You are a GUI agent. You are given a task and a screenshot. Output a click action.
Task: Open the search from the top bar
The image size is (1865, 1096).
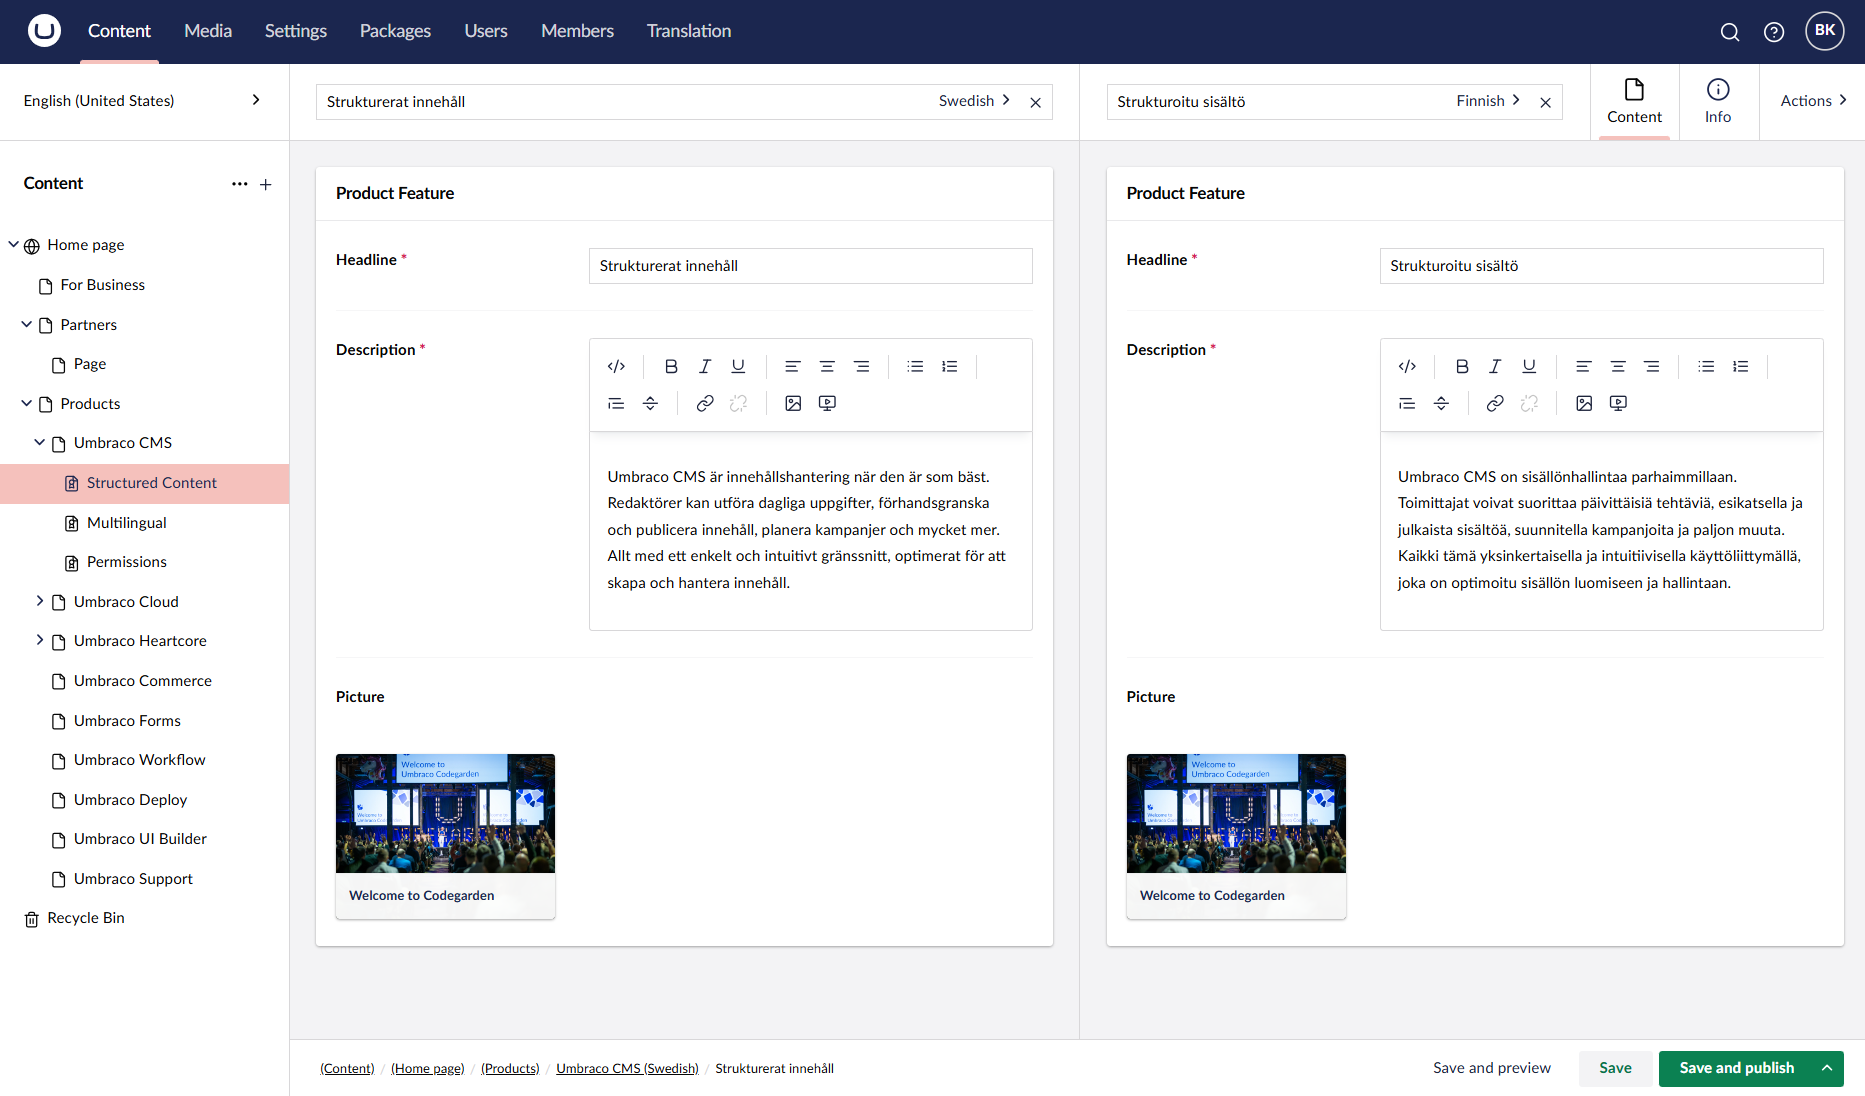coord(1729,31)
